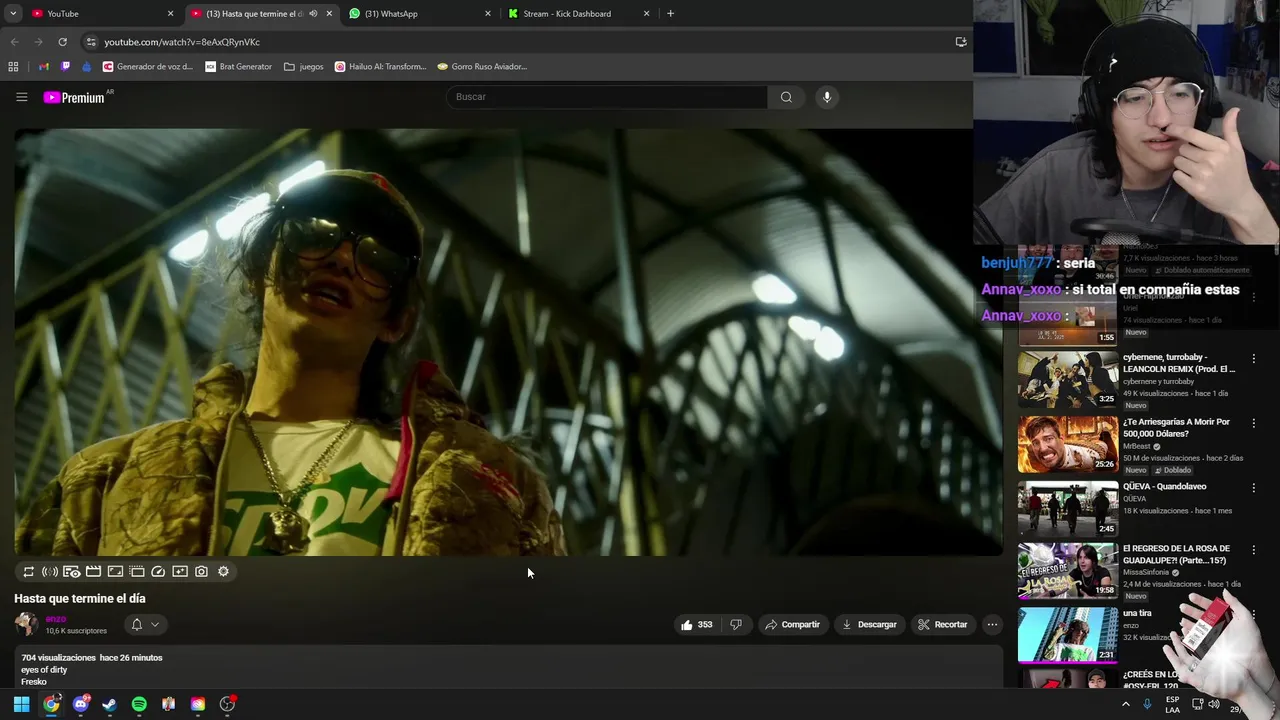This screenshot has height=720, width=1280.
Task: Open the apps grid in bookmarks bar
Action: [x=13, y=67]
